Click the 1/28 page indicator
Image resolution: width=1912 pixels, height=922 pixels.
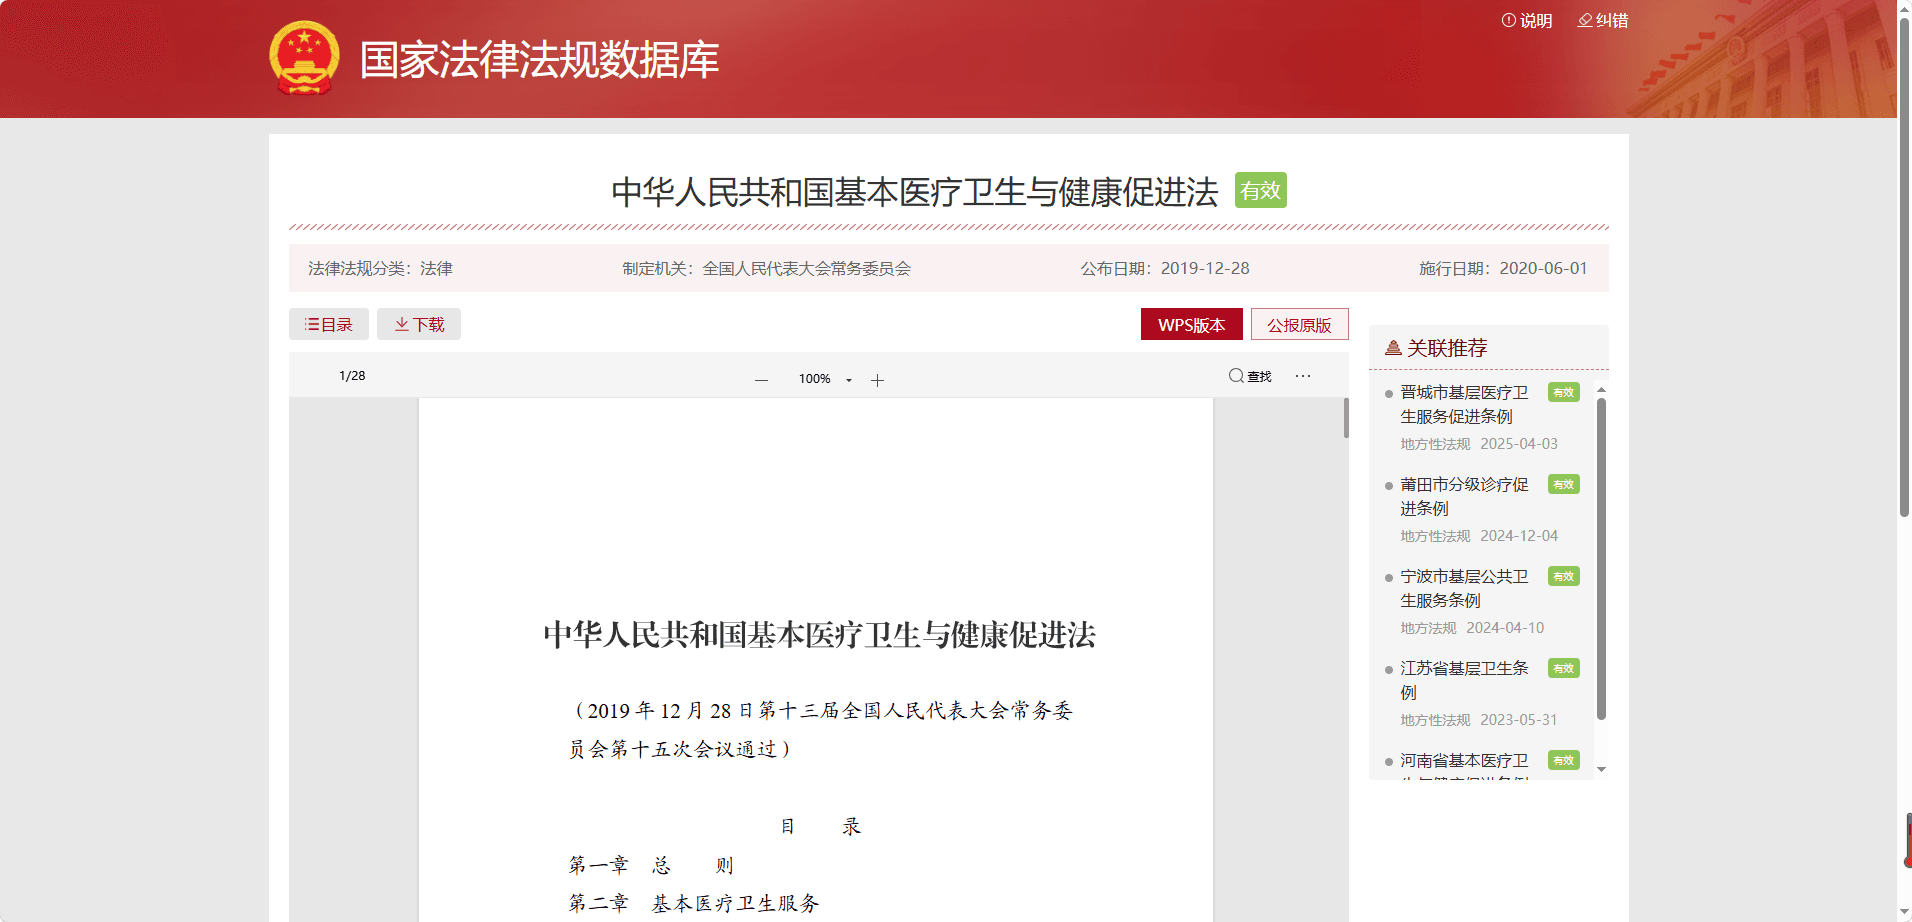pos(352,376)
